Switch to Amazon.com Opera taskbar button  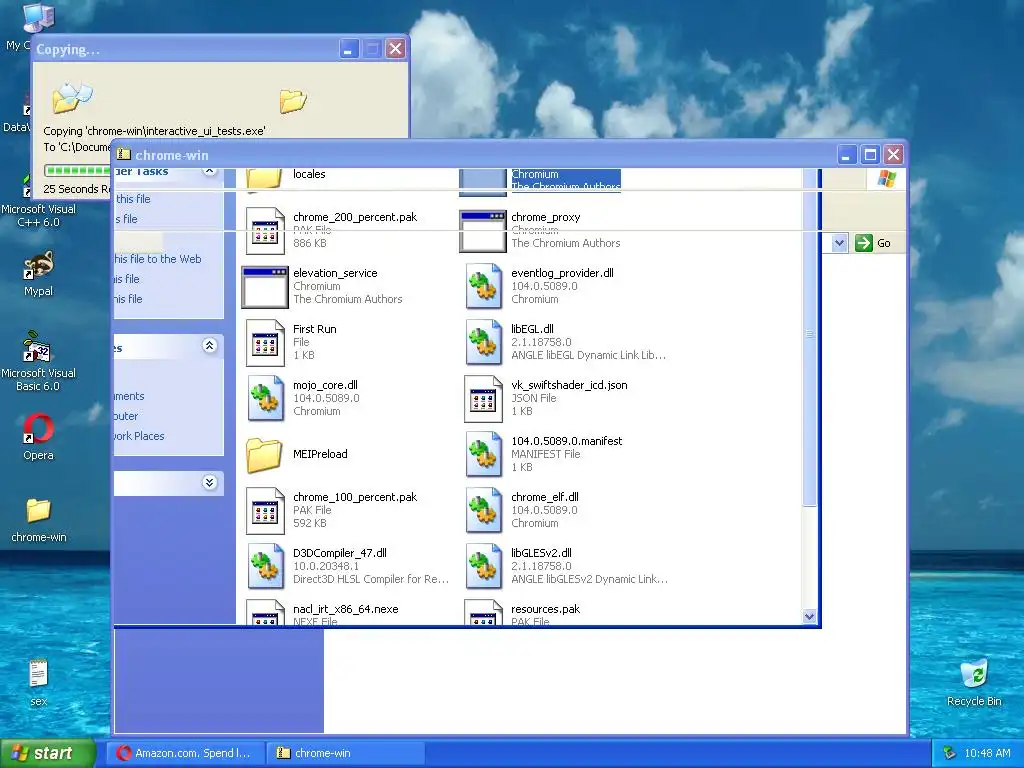click(185, 753)
